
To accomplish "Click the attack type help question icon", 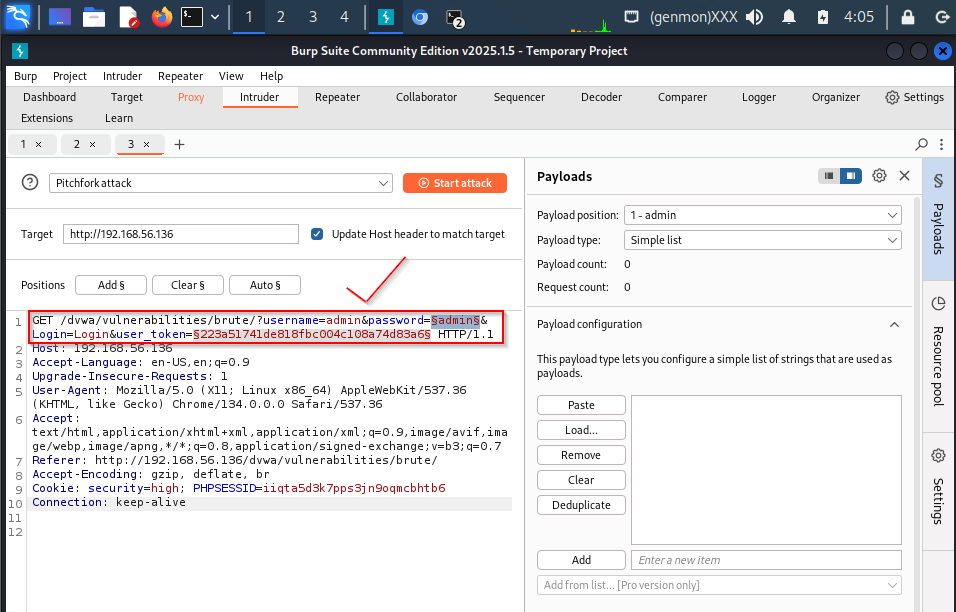I will coord(30,182).
